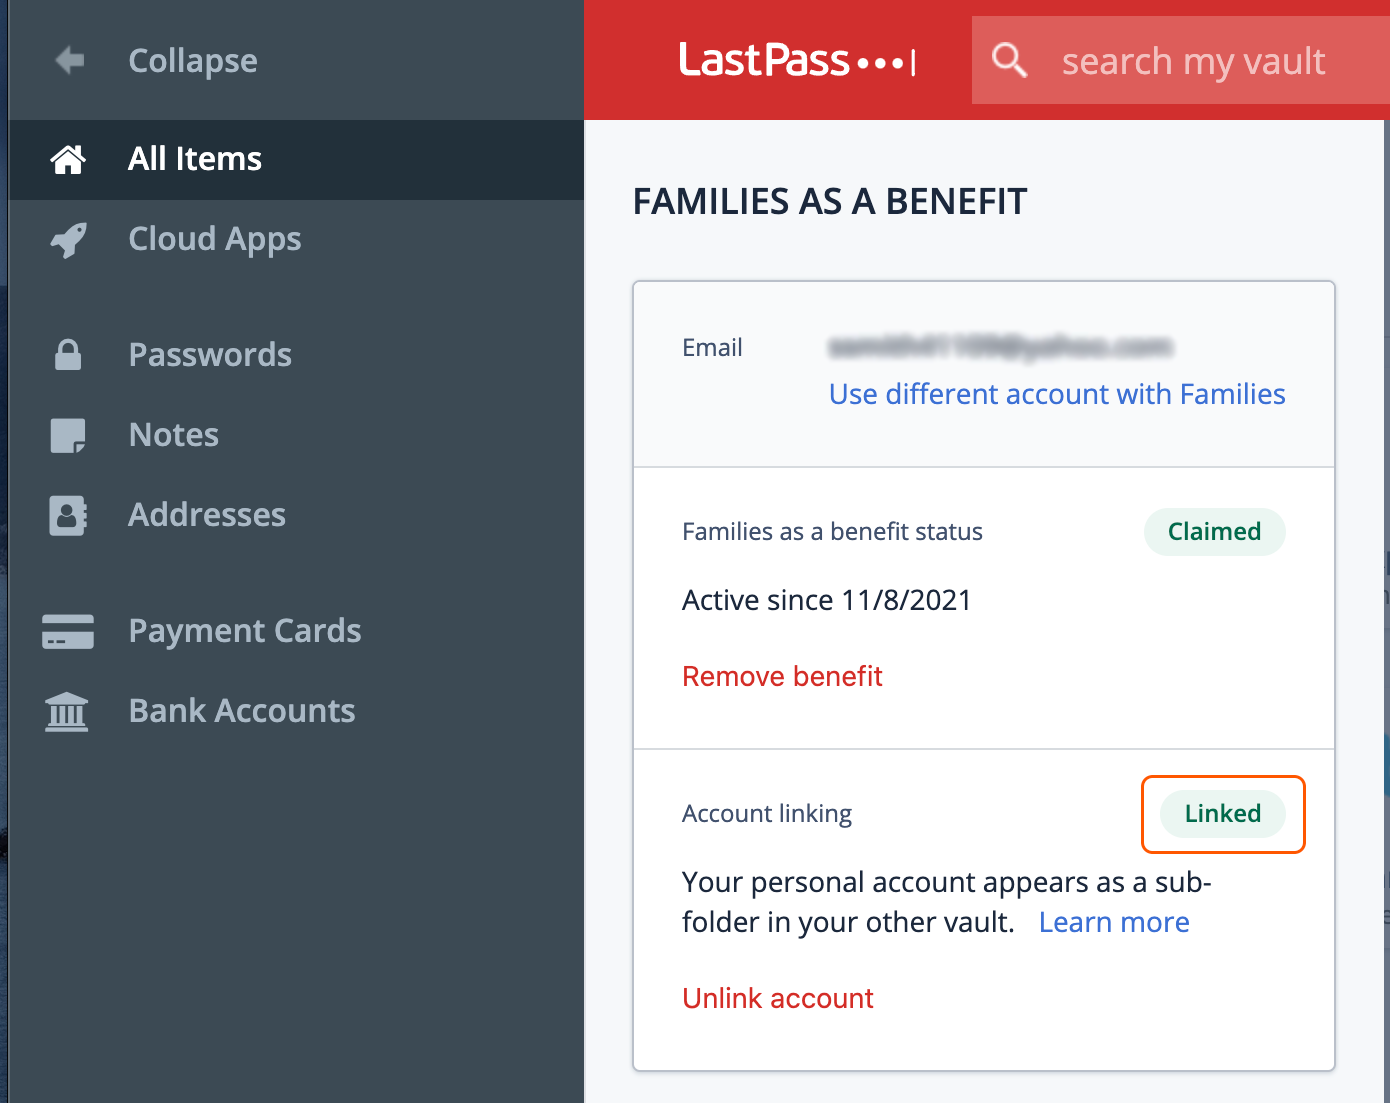Screen dimensions: 1390x1103
Task: Click the Claimed status badge
Action: click(x=1214, y=532)
